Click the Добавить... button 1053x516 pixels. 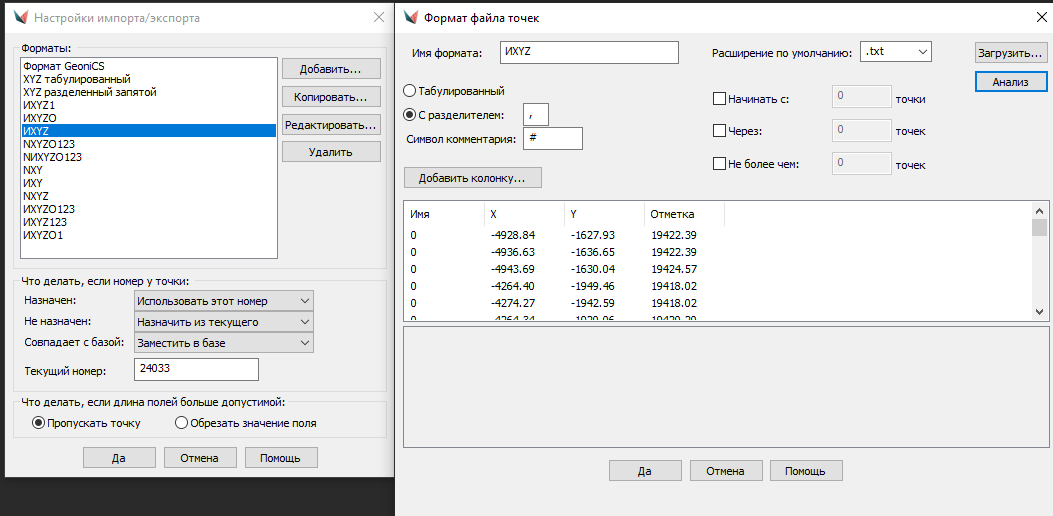pos(331,69)
